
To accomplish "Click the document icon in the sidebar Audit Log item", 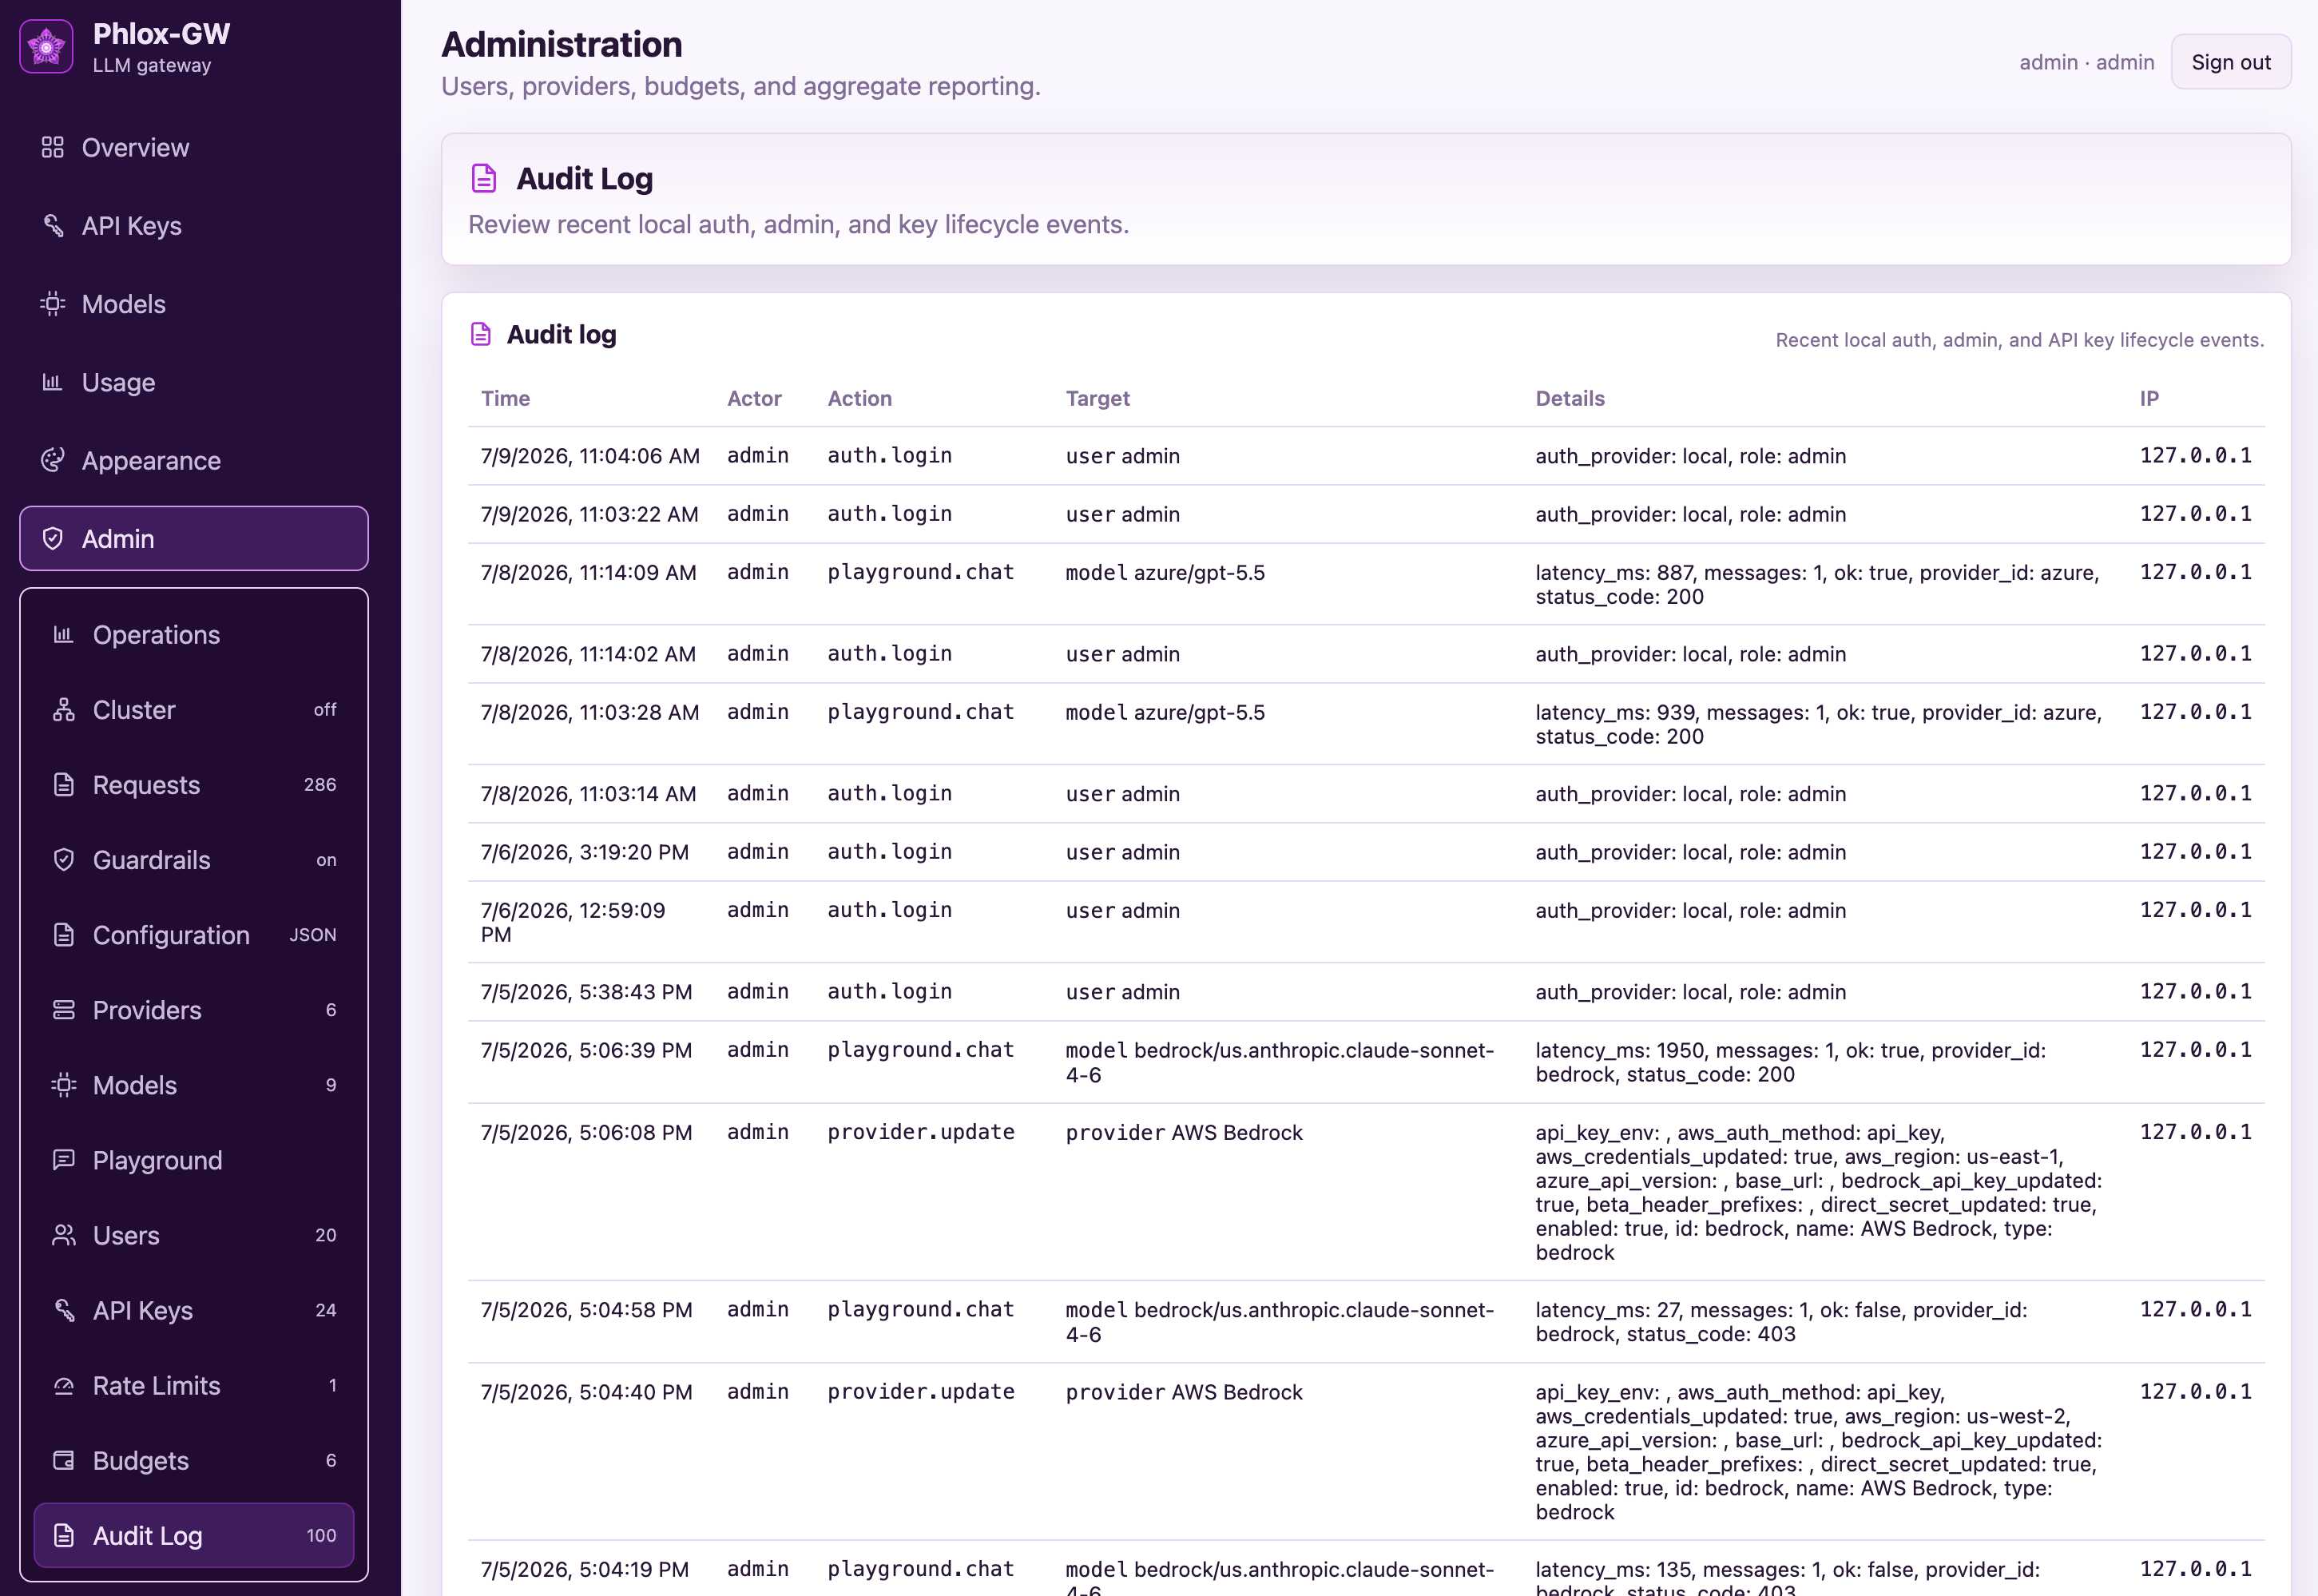I will coord(64,1535).
